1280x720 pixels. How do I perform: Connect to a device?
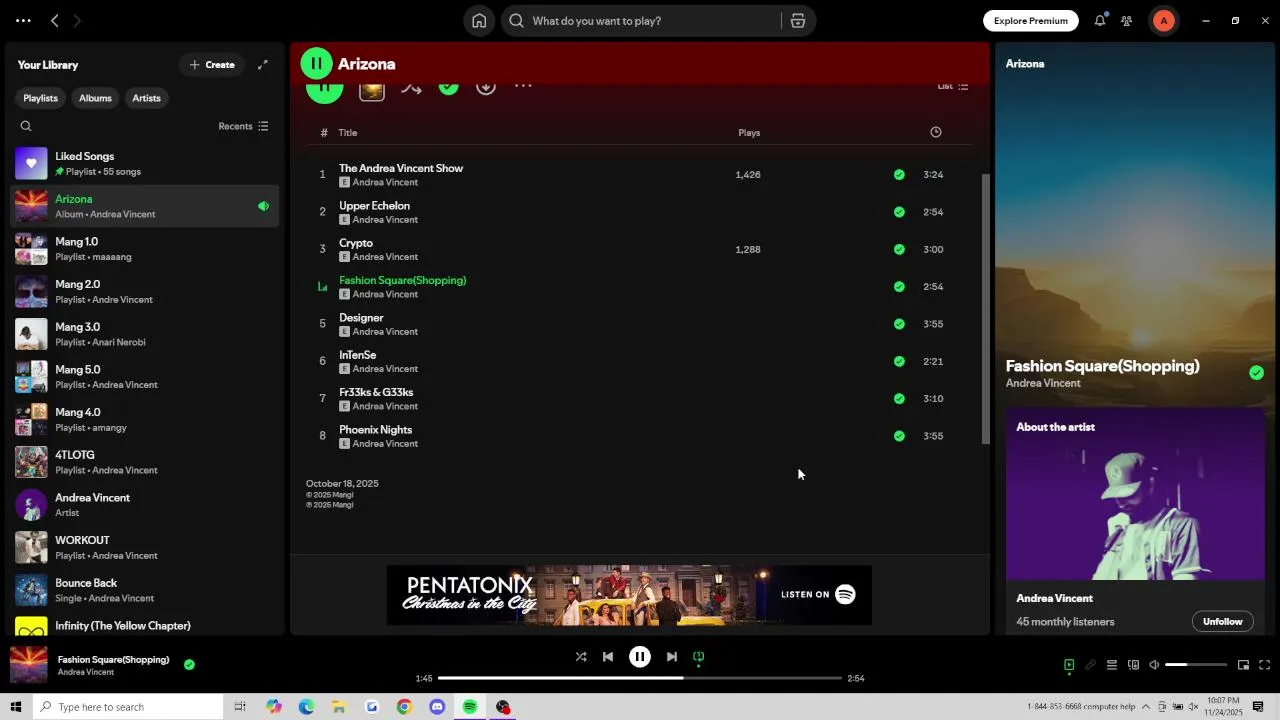tap(1133, 665)
